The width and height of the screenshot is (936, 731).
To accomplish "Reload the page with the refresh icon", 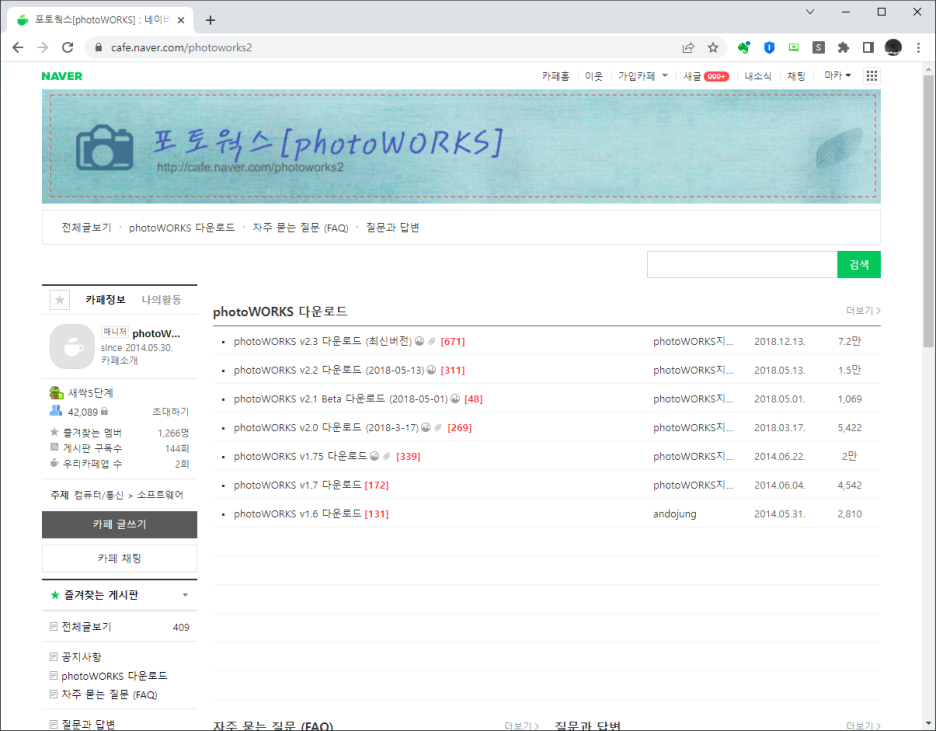I will tap(67, 48).
